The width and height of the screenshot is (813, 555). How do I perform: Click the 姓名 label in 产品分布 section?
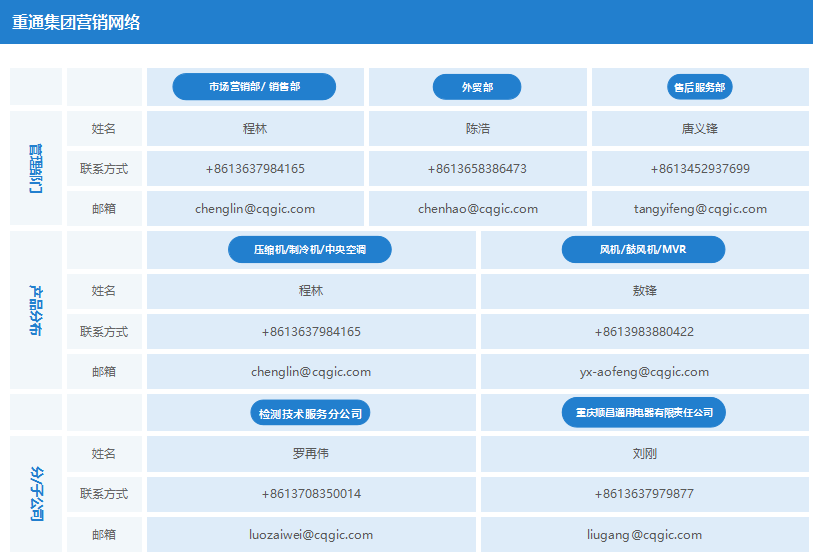(x=104, y=290)
